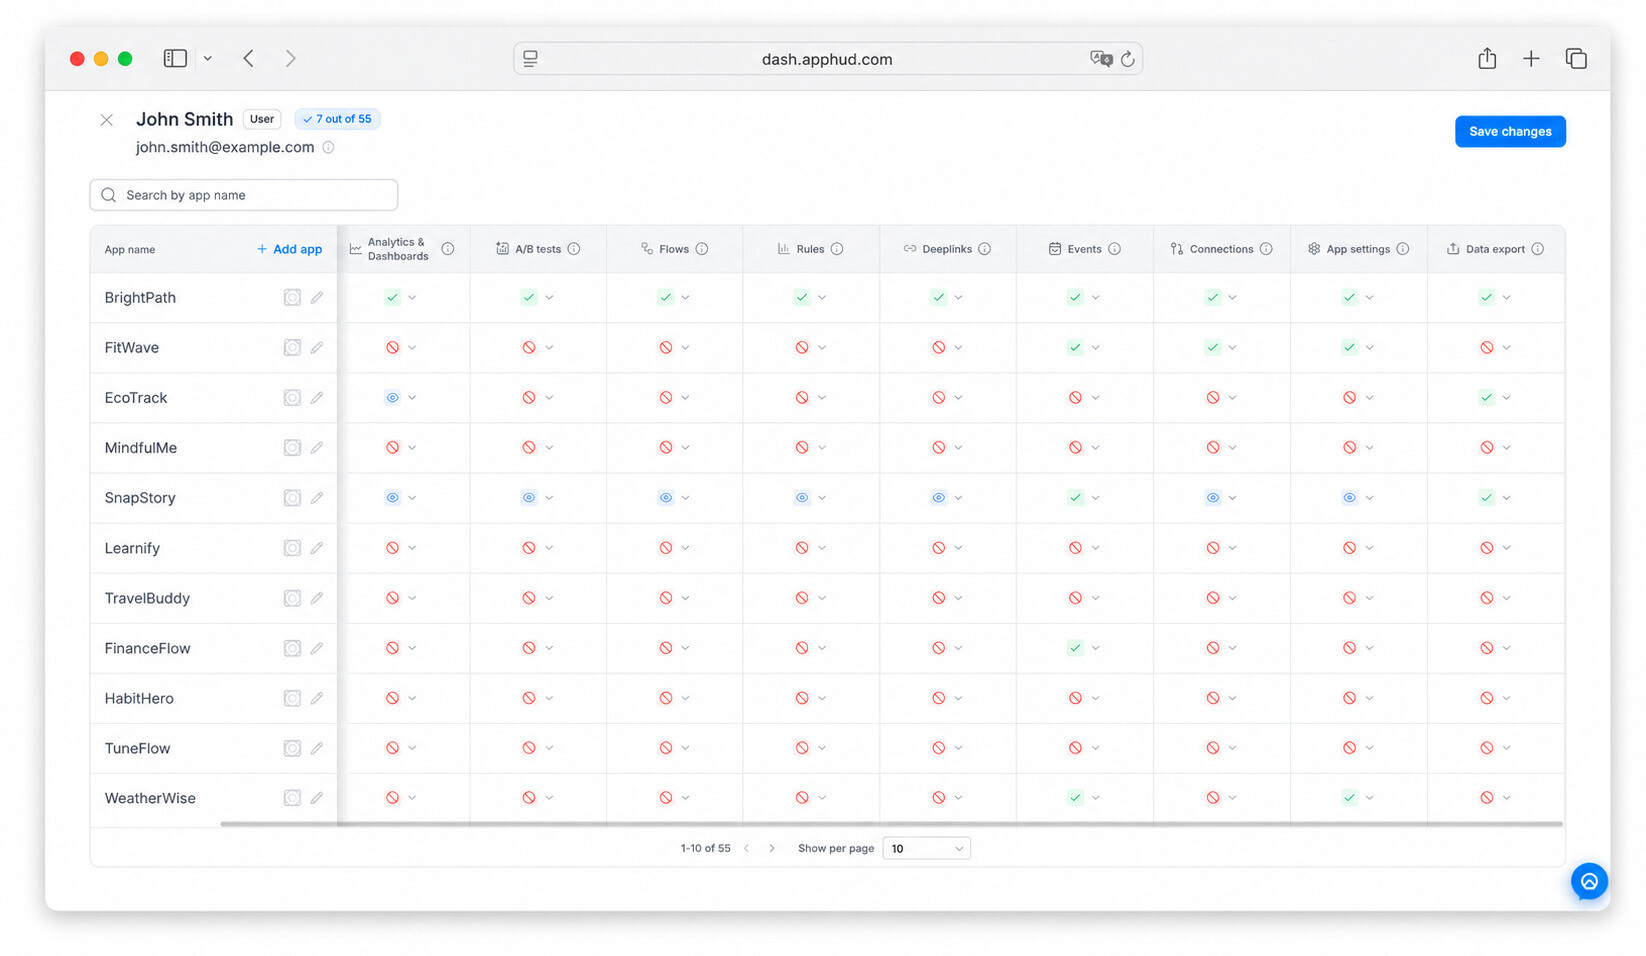
Task: Click the info icon beside Events header
Action: [x=1115, y=249]
